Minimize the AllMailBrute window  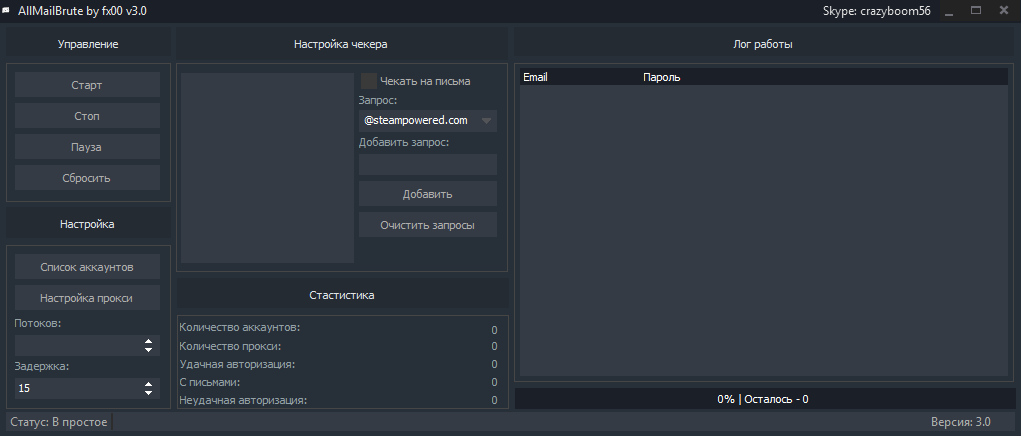[x=948, y=10]
